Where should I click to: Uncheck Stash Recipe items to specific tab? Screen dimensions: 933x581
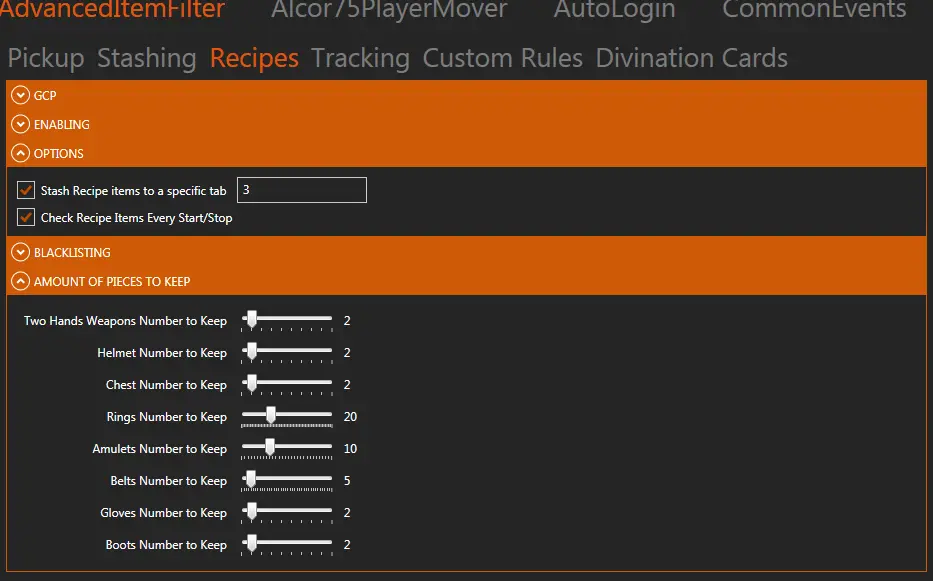26,190
